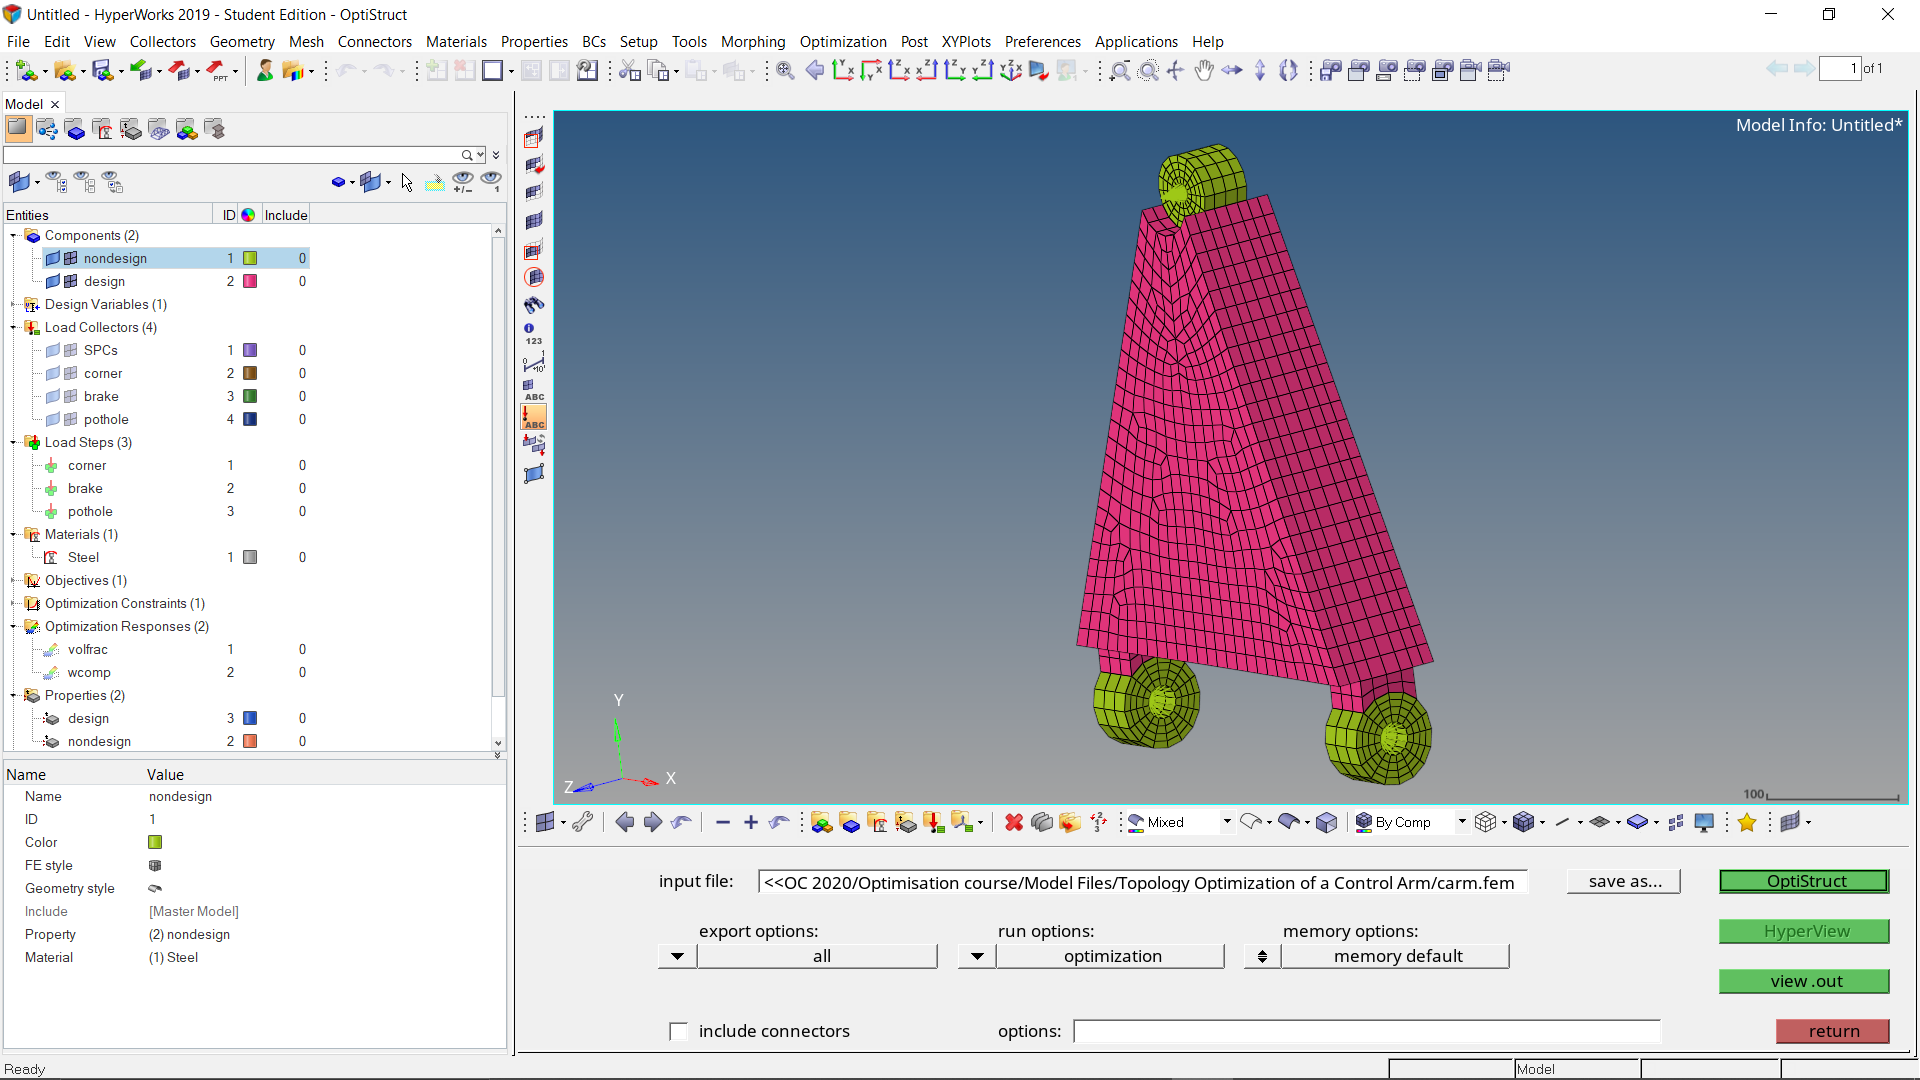Viewport: 1920px width, 1080px height.
Task: Toggle visibility of the SPCs load collector
Action: [52, 349]
